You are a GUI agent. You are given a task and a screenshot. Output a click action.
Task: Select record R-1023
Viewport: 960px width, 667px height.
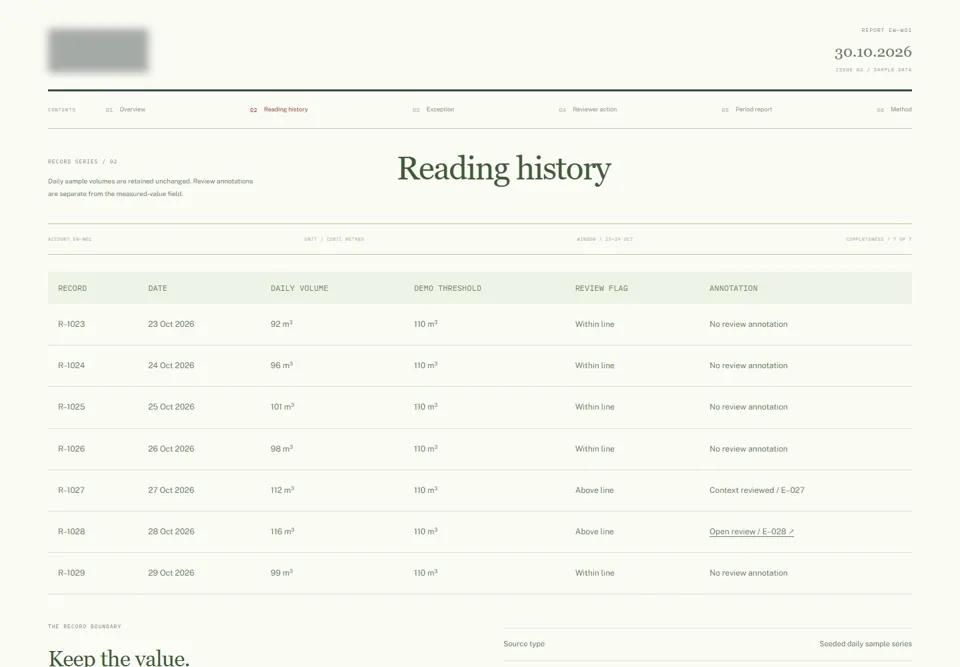pos(72,324)
